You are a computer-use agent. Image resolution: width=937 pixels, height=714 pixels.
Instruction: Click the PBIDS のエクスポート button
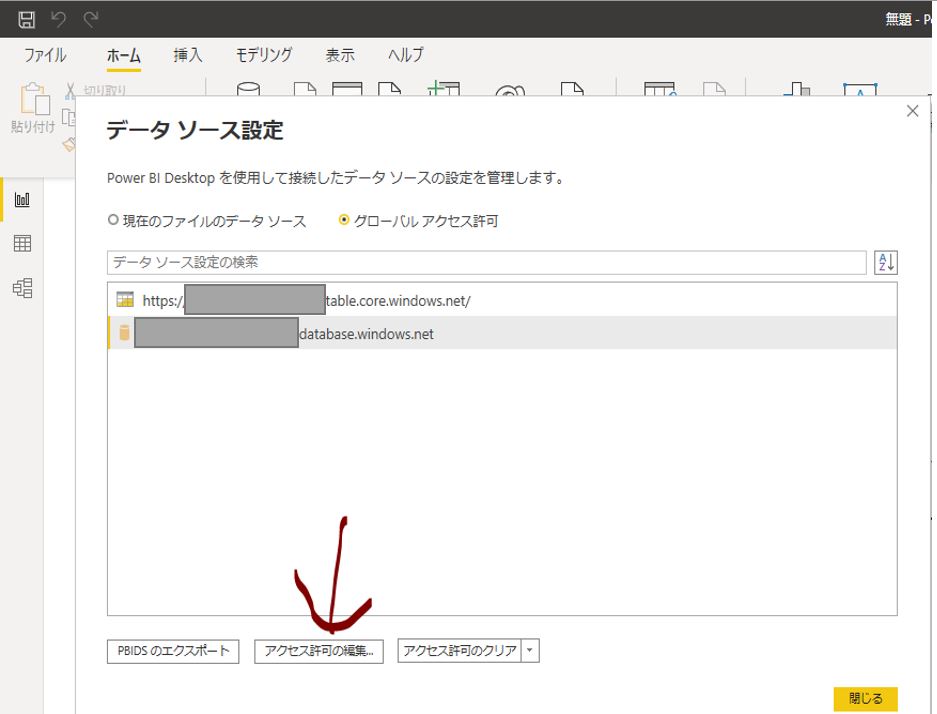(173, 651)
